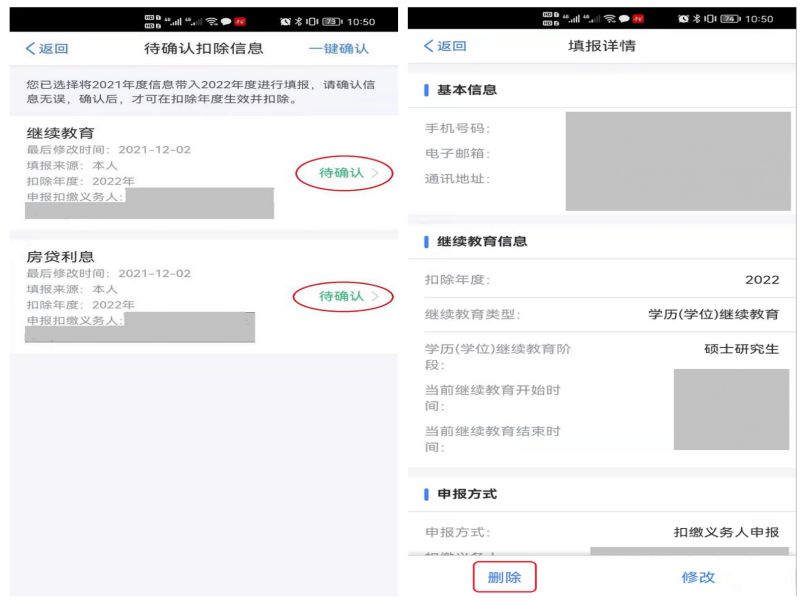The height and width of the screenshot is (604, 806).
Task: Tap vibrate mode icon in right status bar
Action: pyautogui.click(x=710, y=19)
